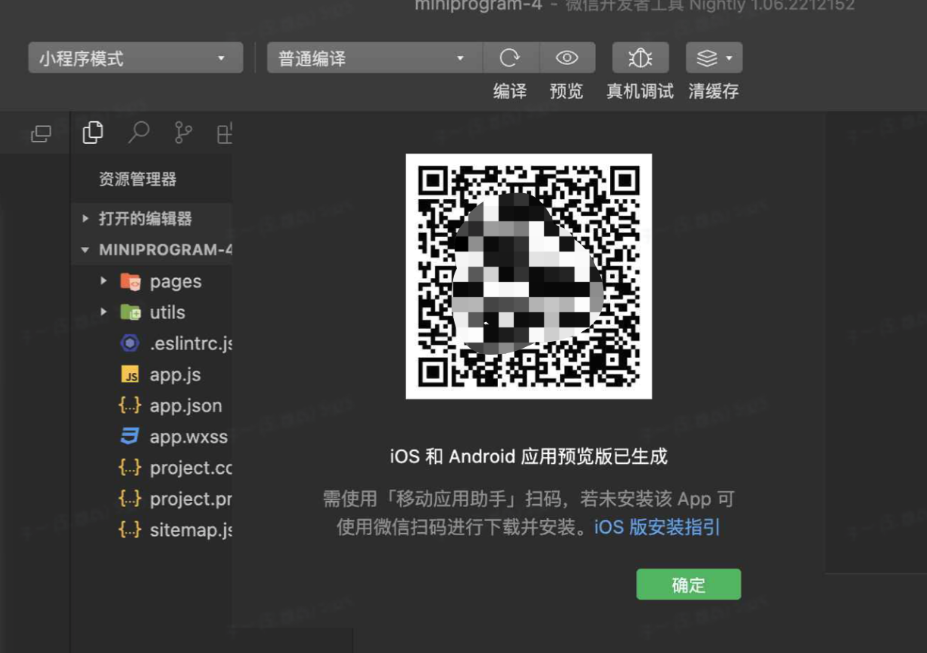Expand the utils folder
This screenshot has height=653, width=927.
(167, 312)
